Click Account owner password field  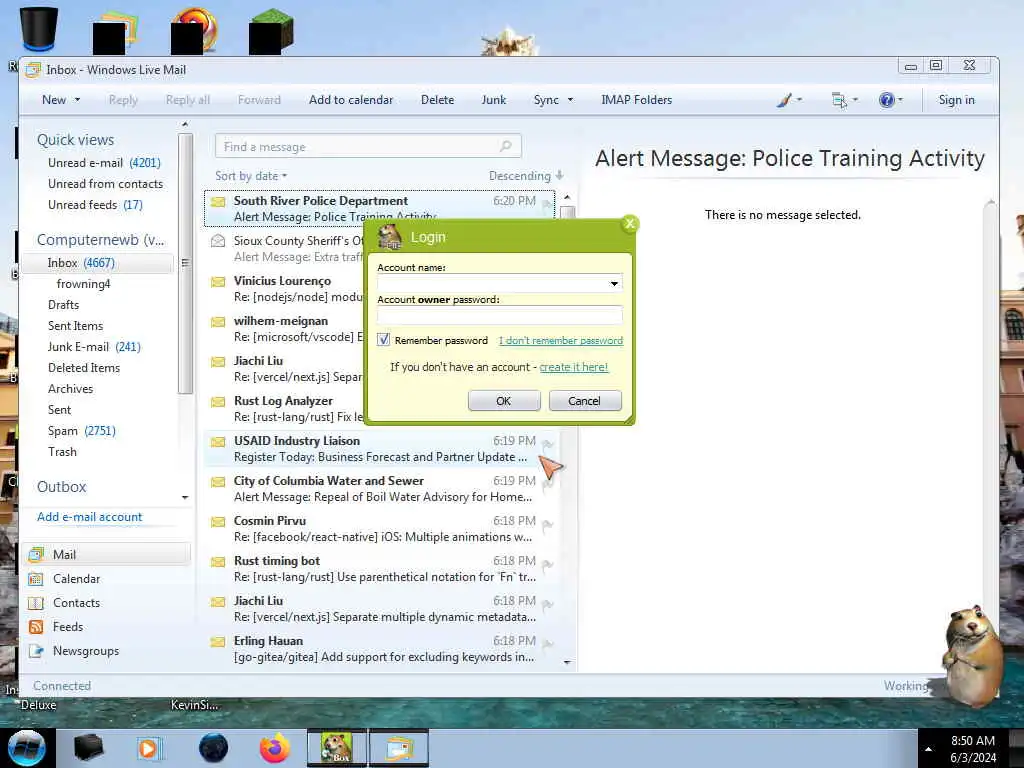tap(500, 315)
